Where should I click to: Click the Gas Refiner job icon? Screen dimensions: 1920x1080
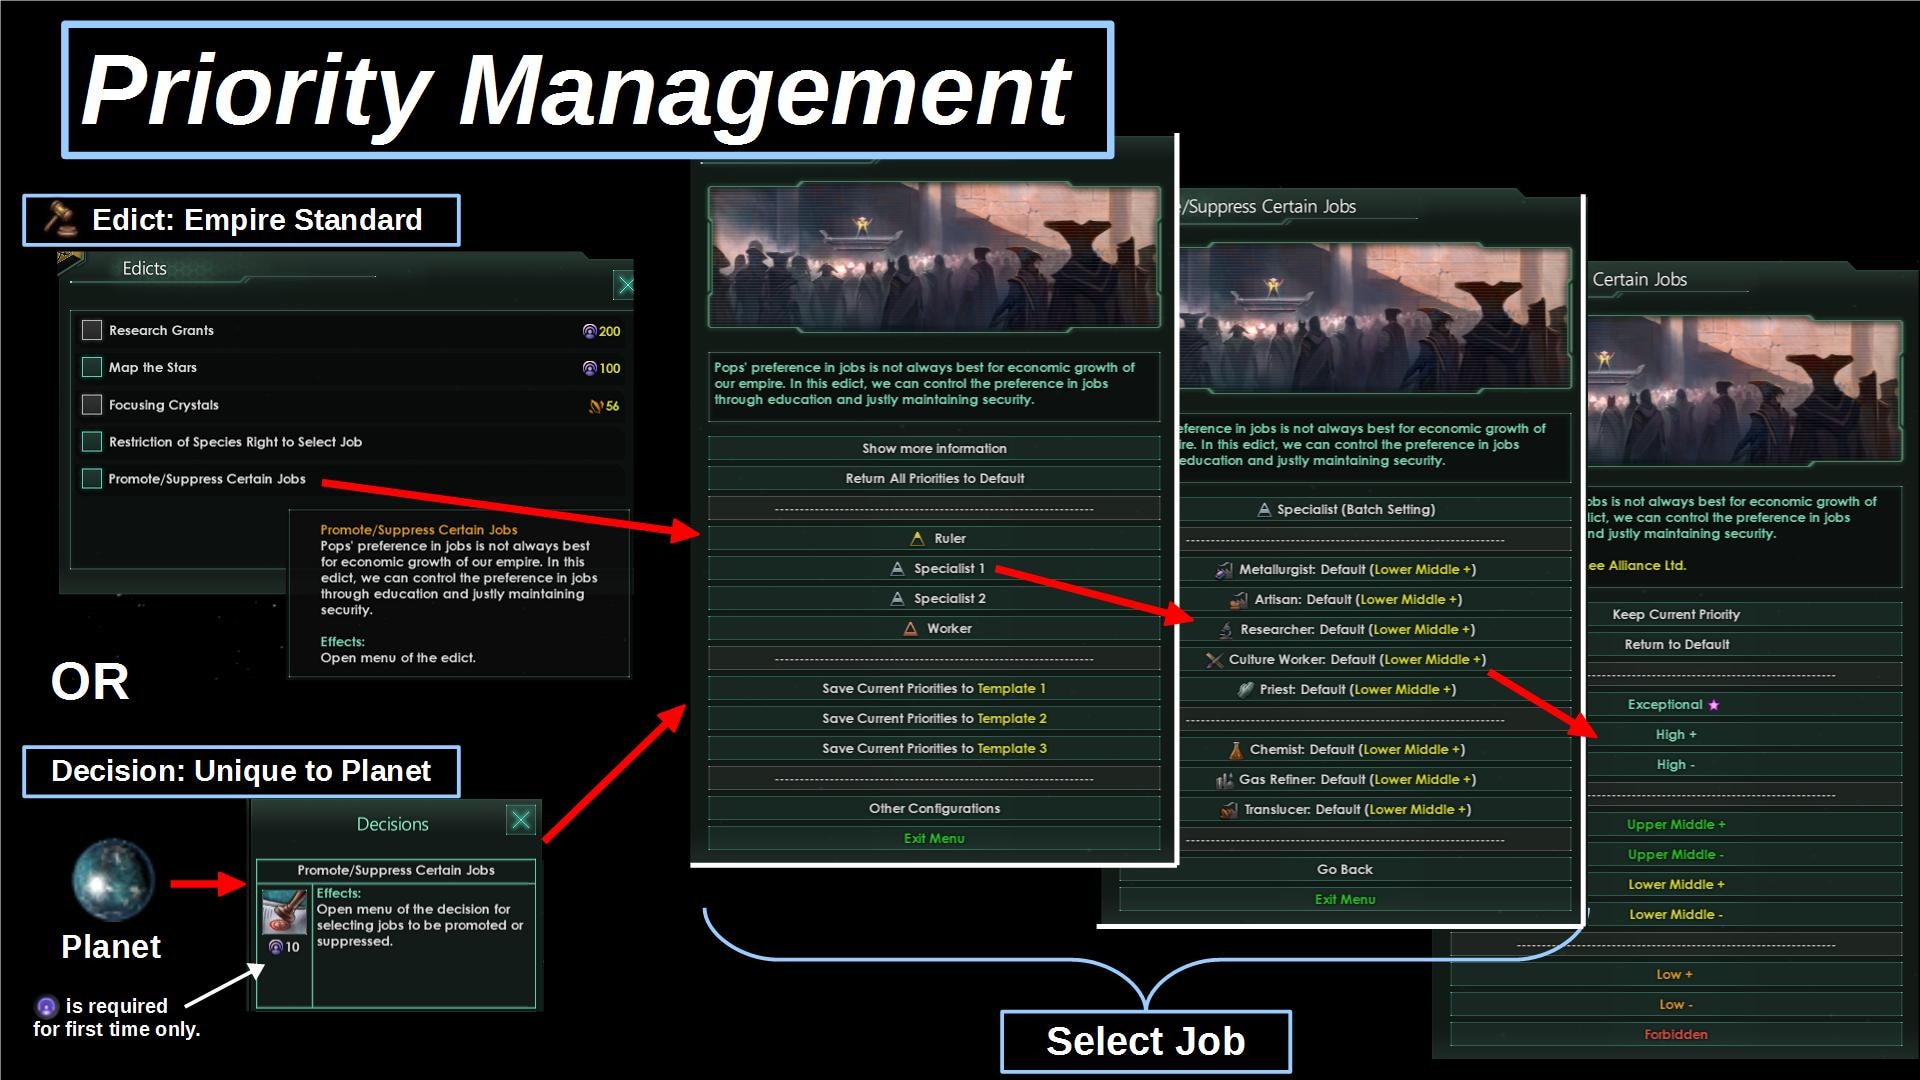point(1224,780)
